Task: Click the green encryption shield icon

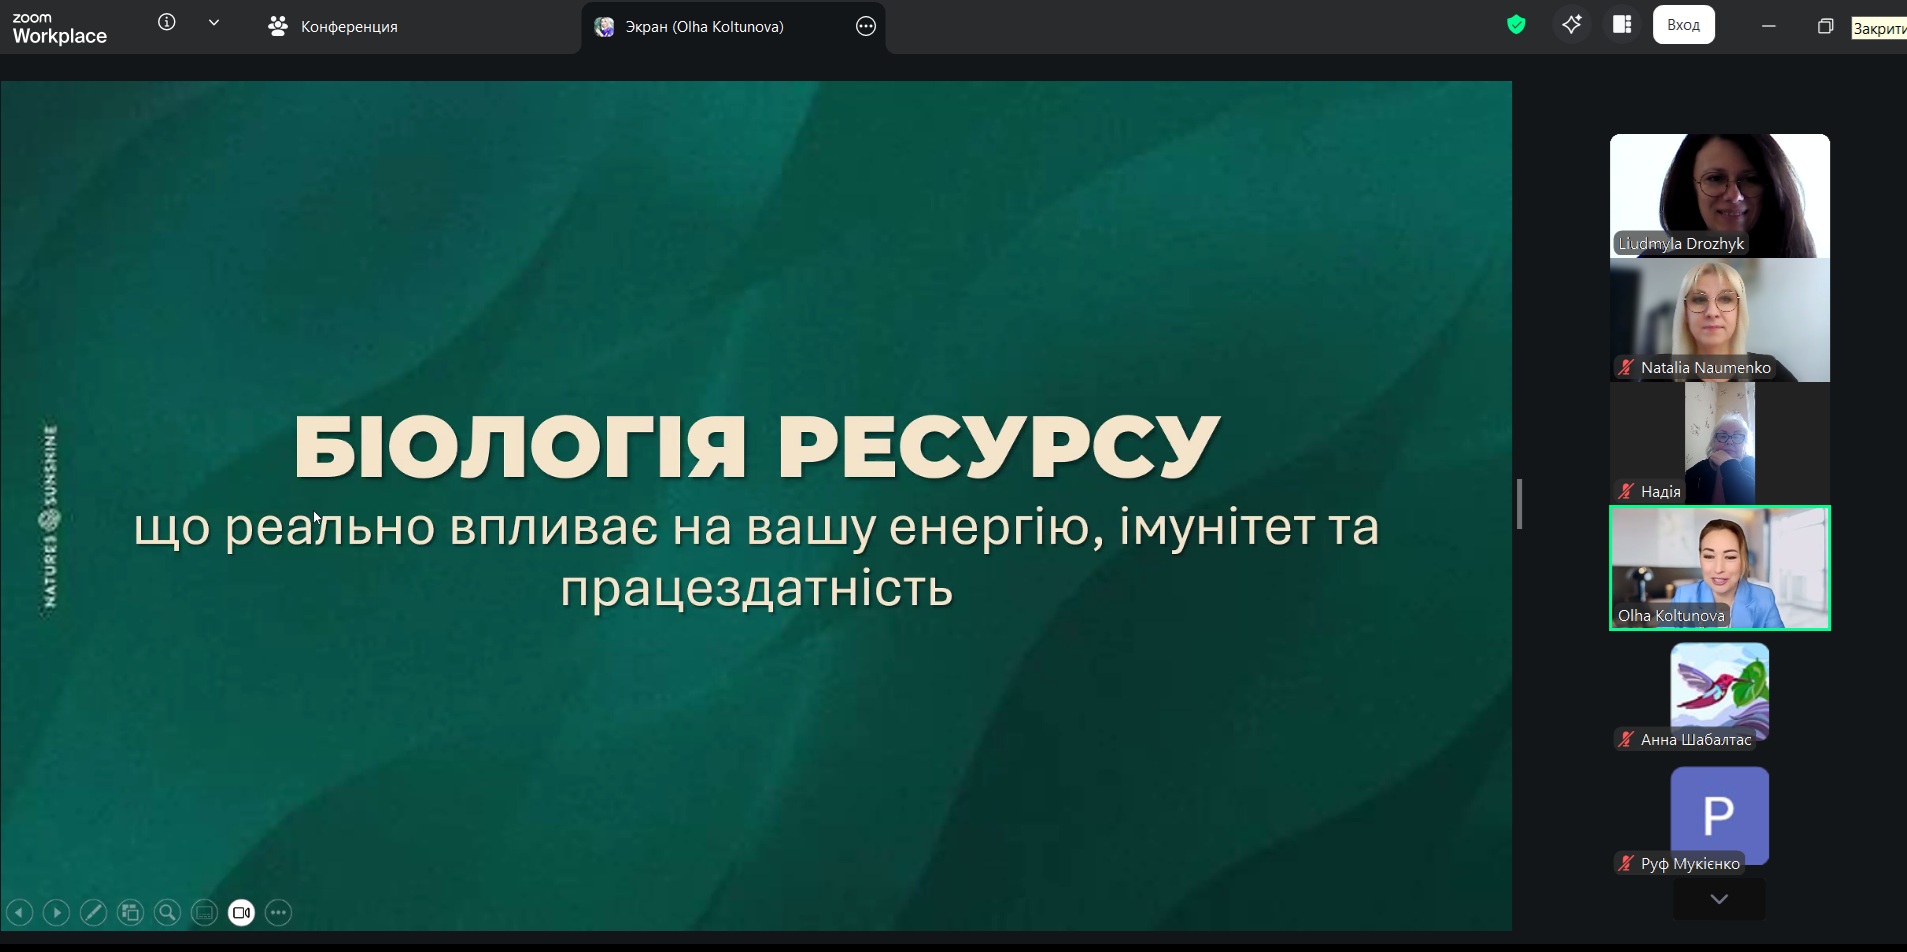Action: [1516, 25]
